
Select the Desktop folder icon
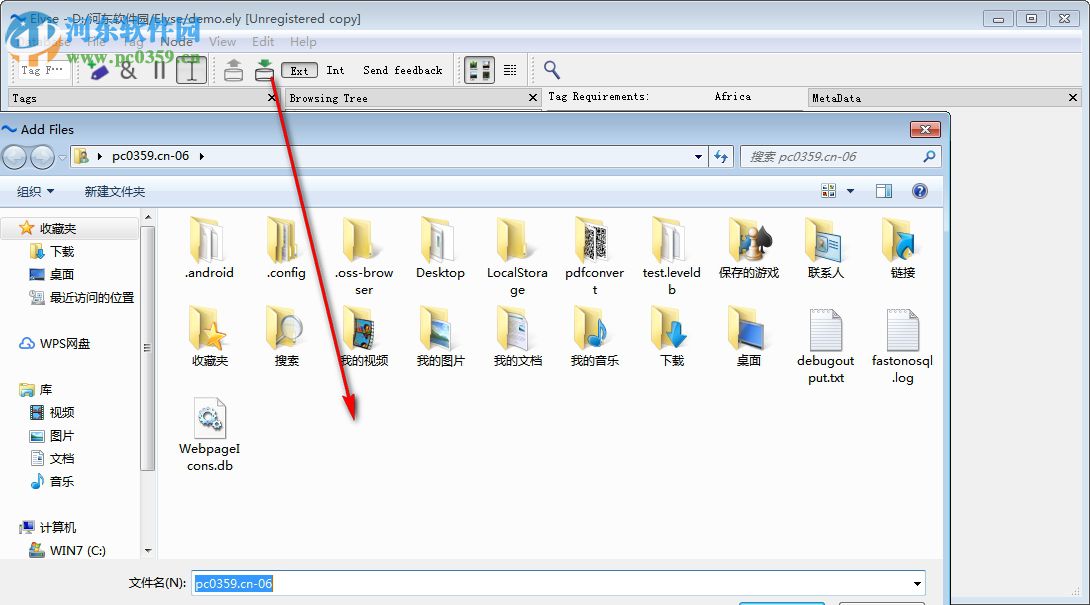(x=440, y=248)
